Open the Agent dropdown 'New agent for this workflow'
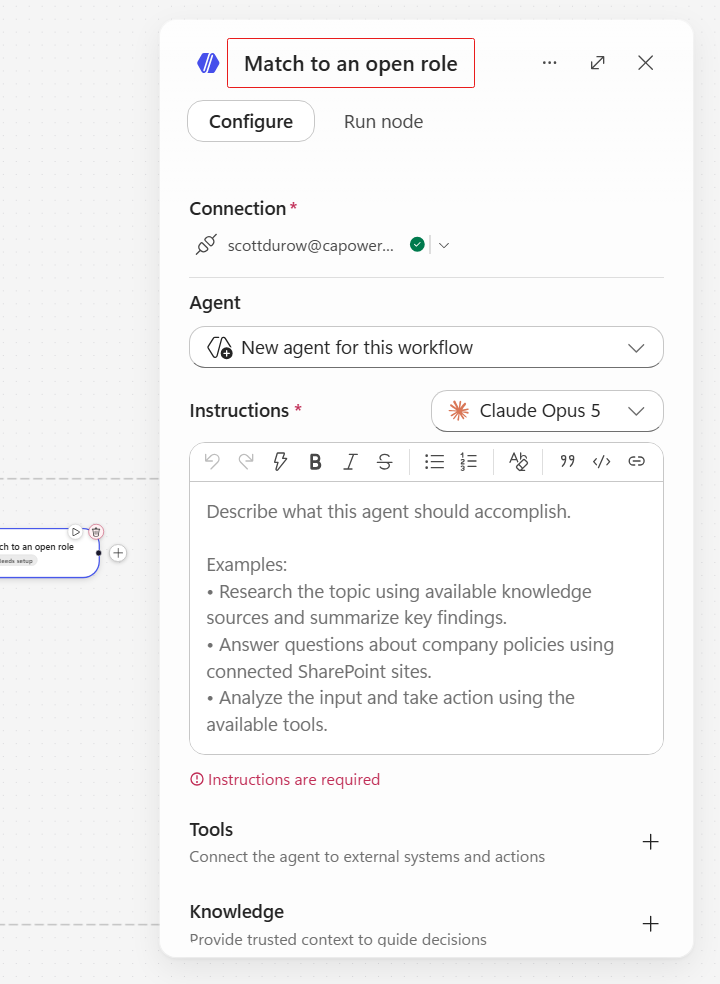 [x=426, y=347]
